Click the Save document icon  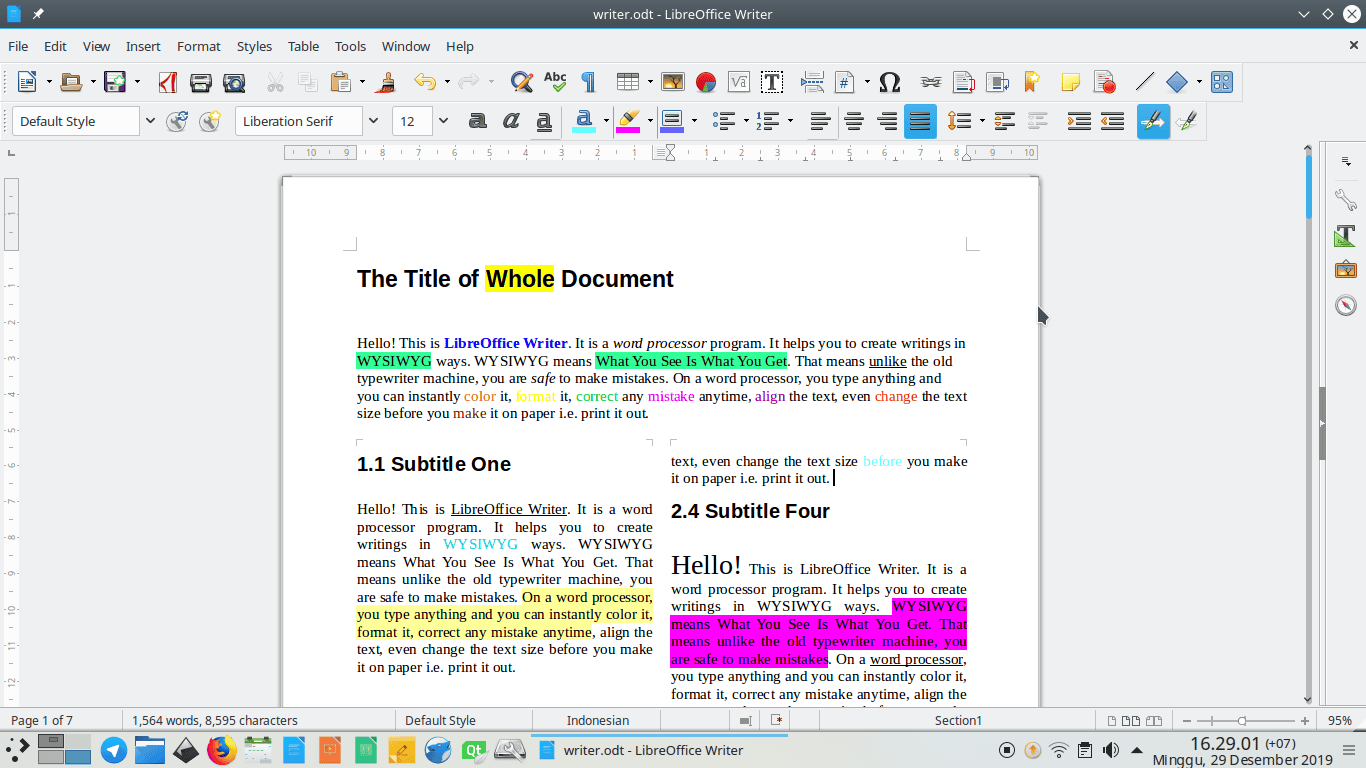coord(114,82)
